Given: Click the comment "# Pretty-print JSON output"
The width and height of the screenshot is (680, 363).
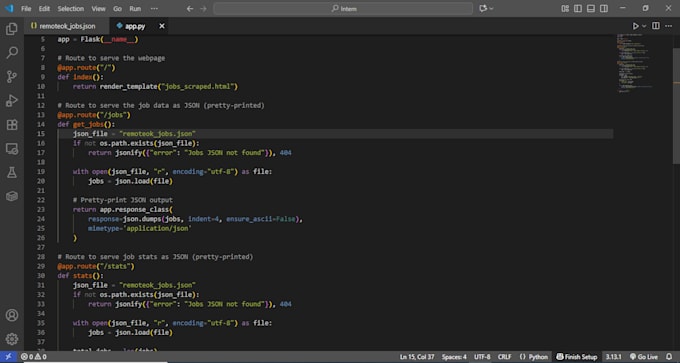Looking at the screenshot, I should coord(123,200).
